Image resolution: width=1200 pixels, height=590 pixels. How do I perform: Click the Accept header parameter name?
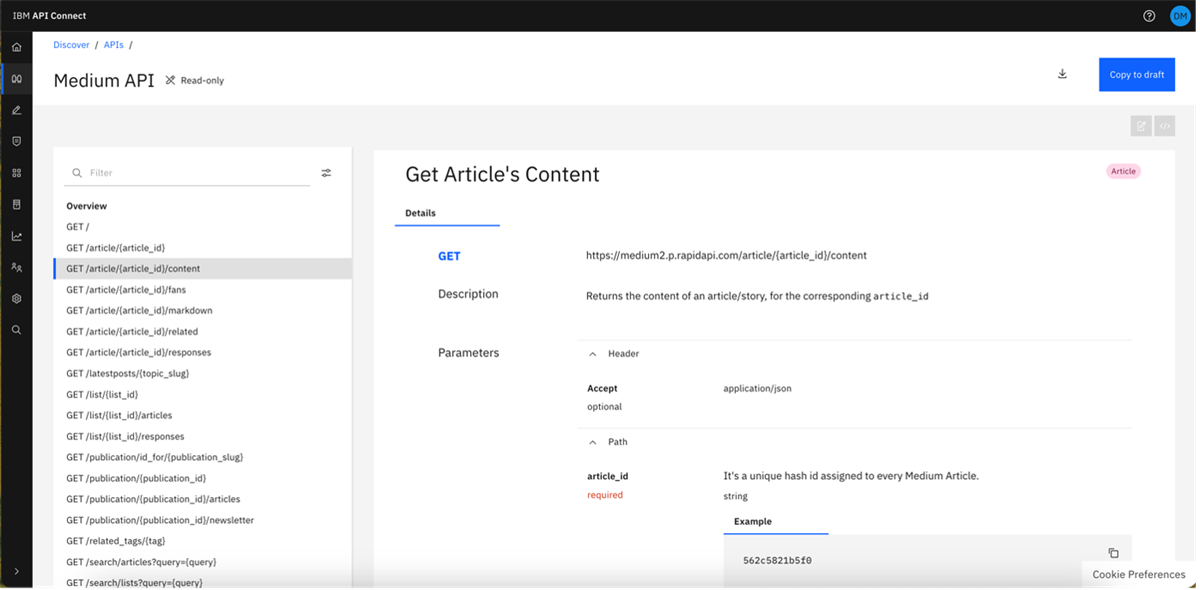pos(602,388)
